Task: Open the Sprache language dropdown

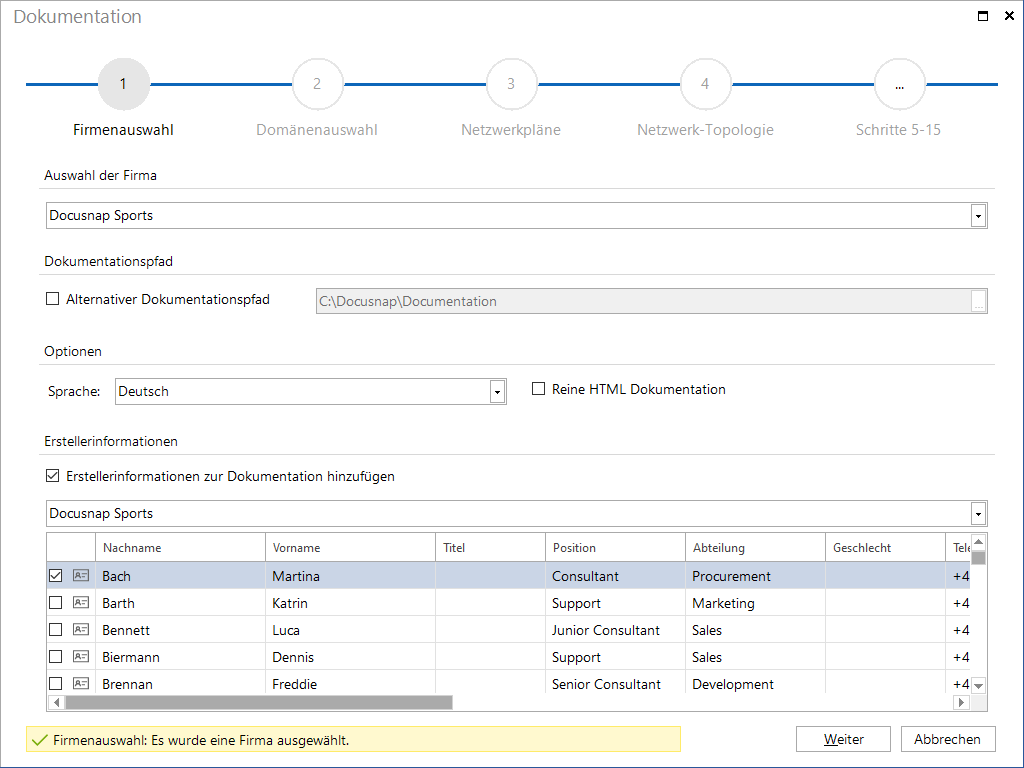Action: click(x=497, y=392)
